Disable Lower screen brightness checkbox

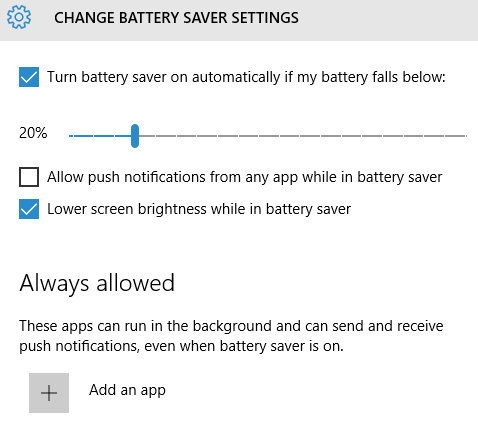pos(29,209)
